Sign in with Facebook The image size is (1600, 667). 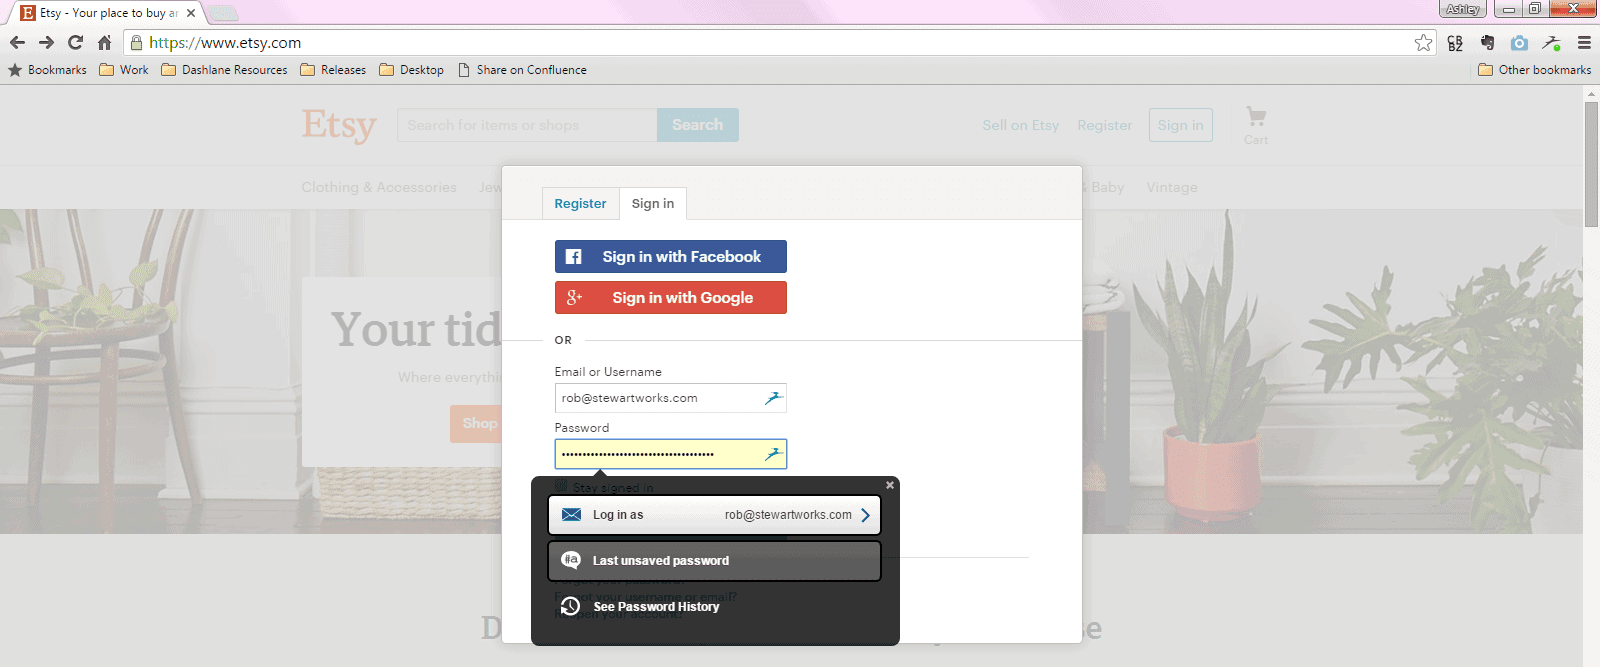(x=671, y=256)
